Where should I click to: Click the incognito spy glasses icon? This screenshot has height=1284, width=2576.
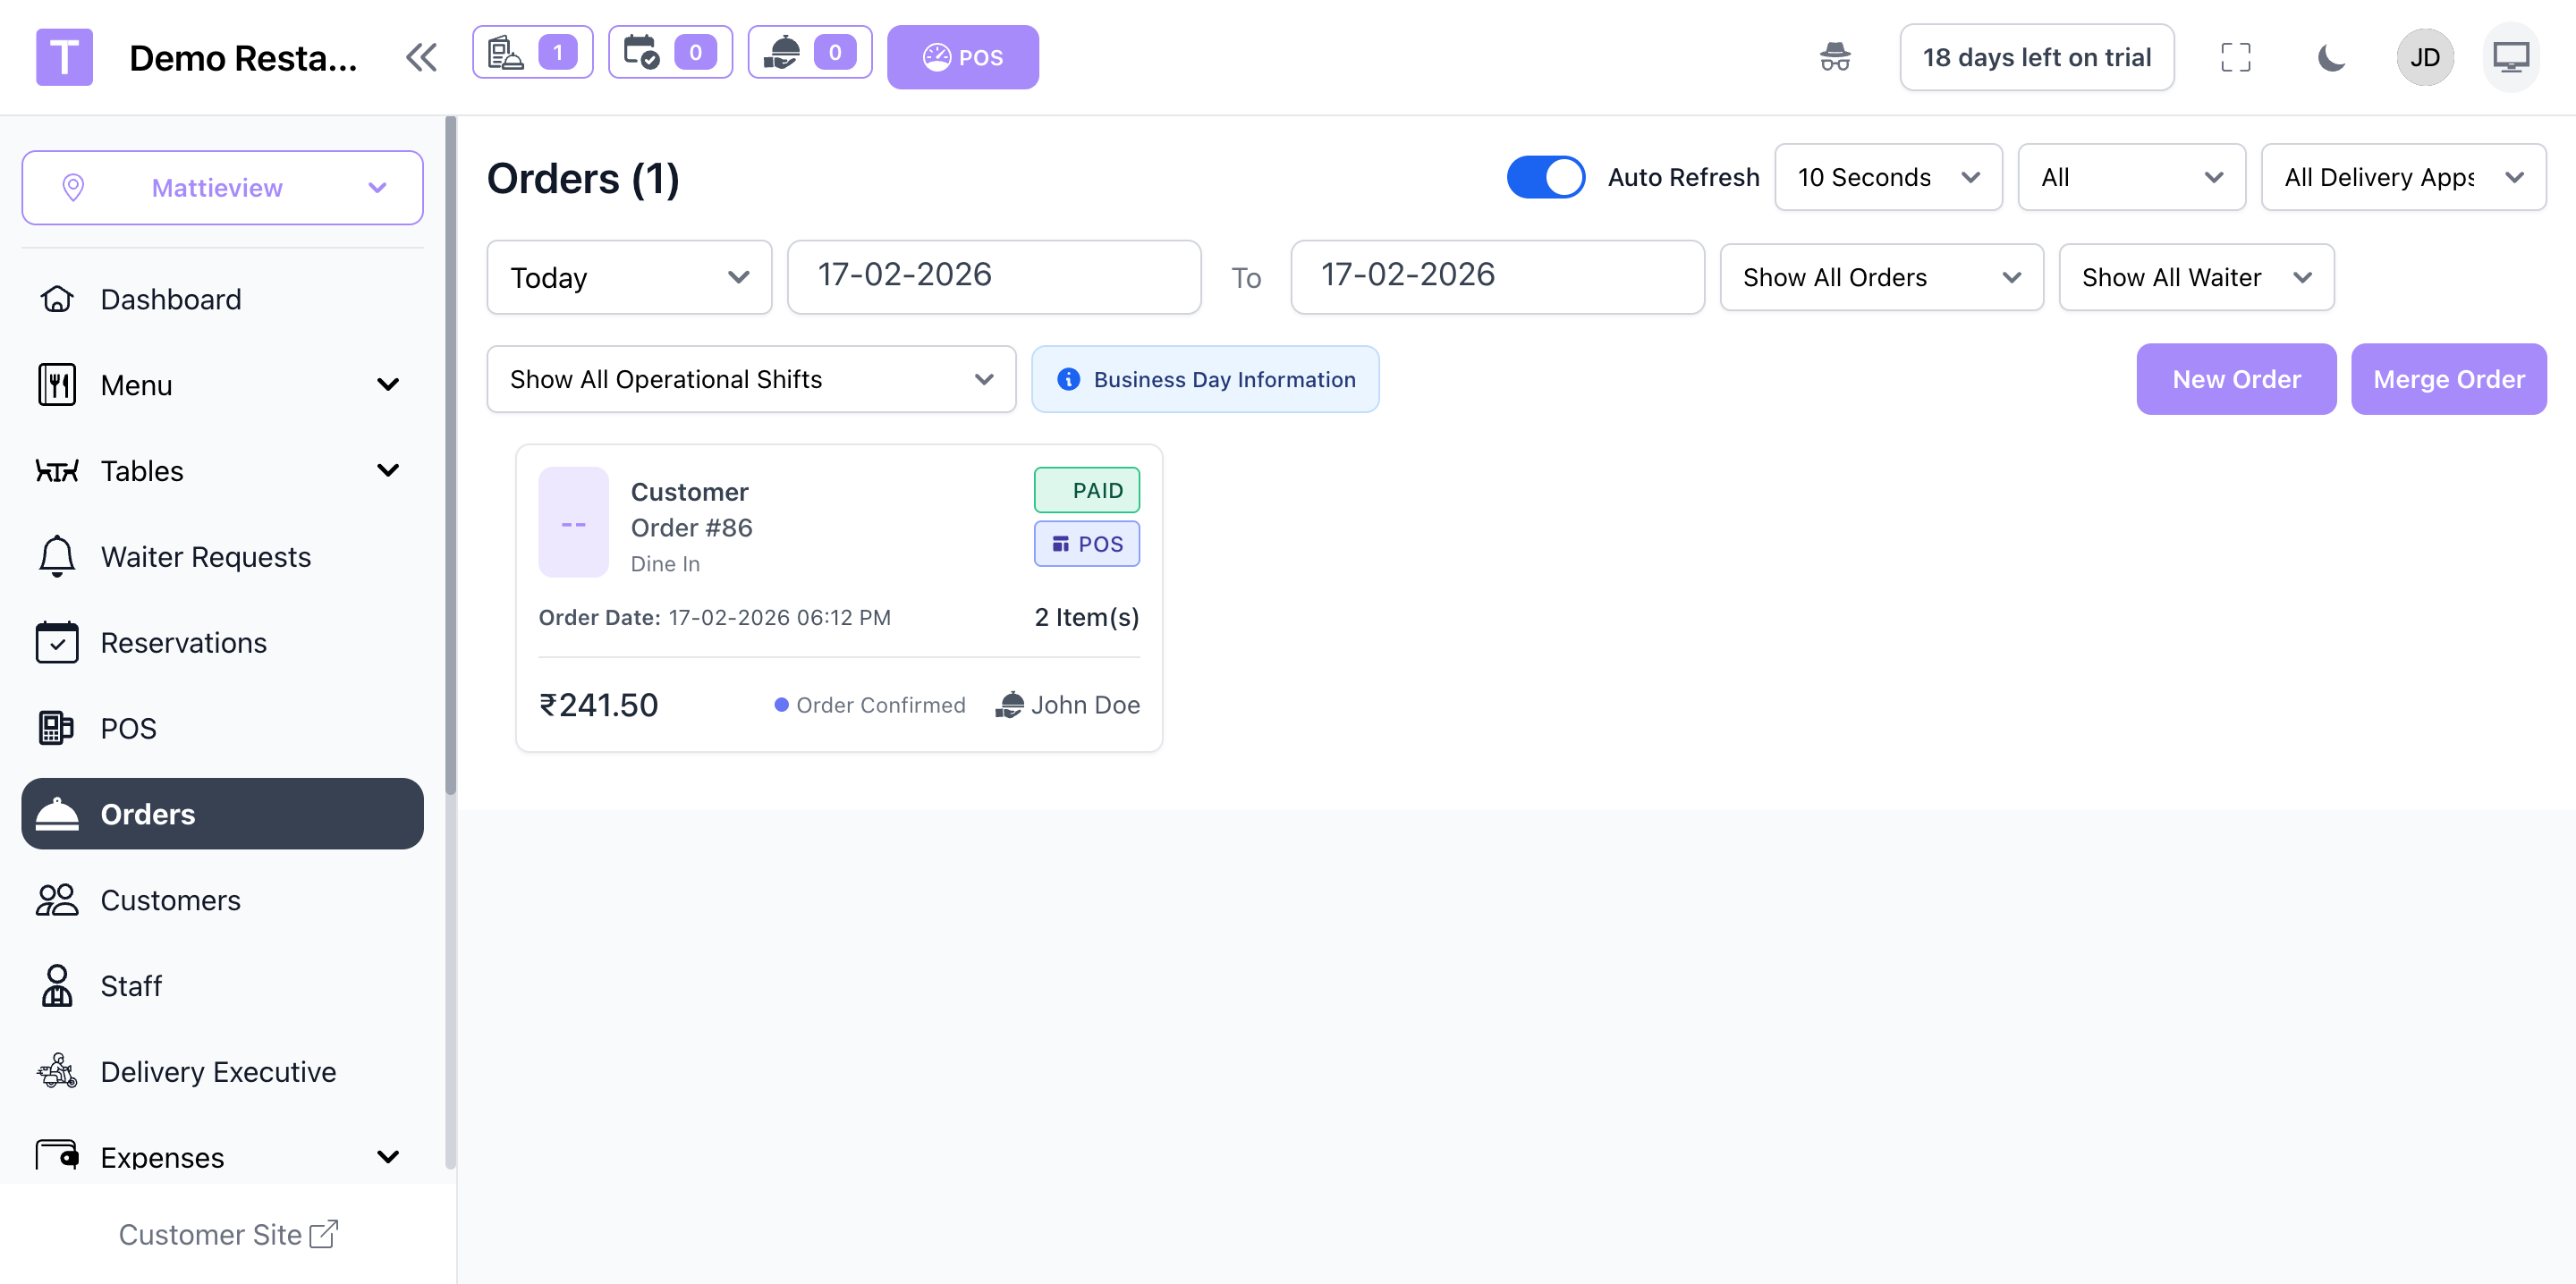point(1834,57)
